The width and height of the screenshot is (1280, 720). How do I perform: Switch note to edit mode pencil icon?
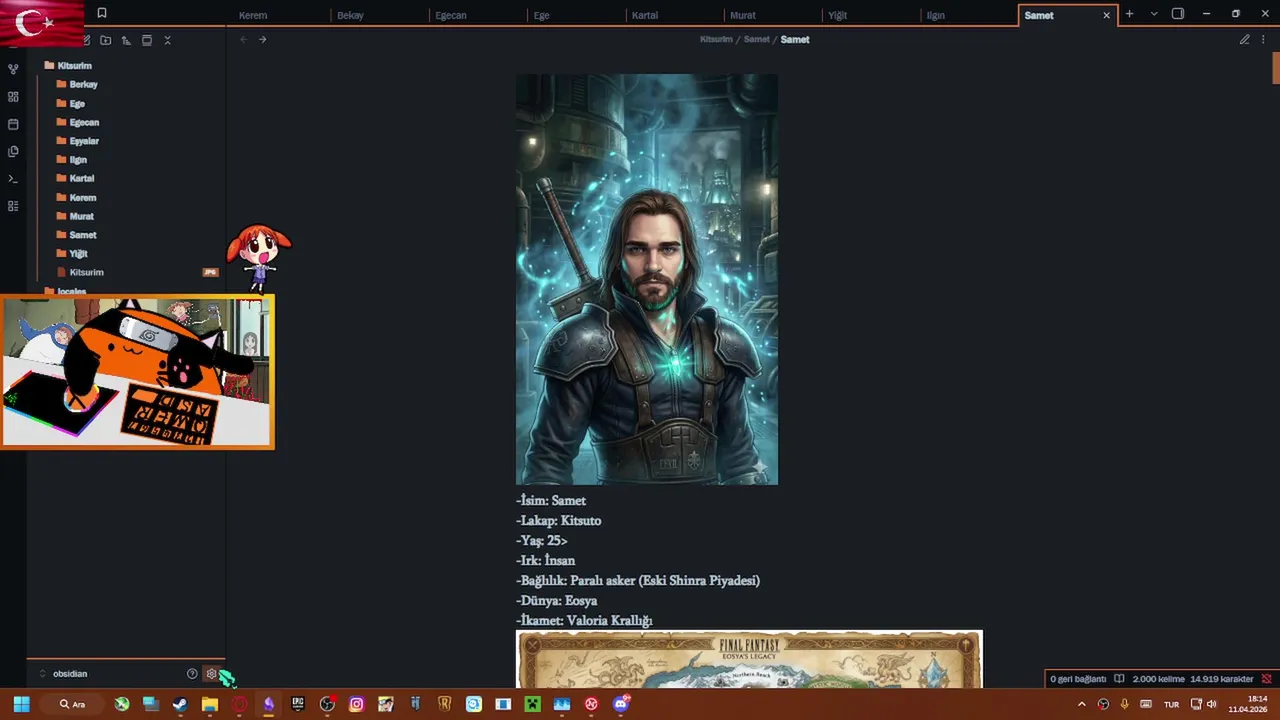click(1245, 39)
